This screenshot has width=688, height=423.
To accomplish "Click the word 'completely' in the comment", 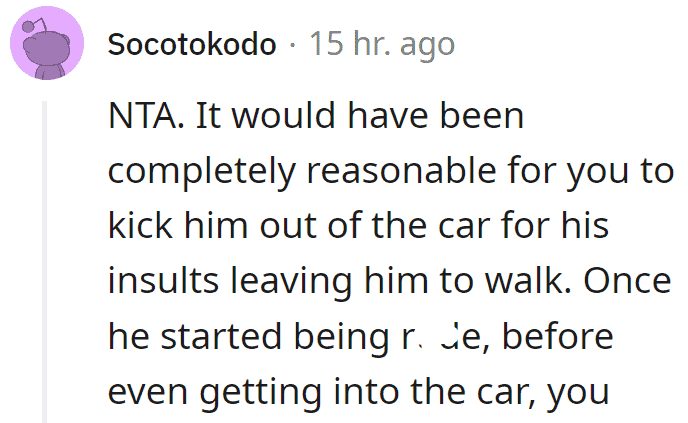I will (x=201, y=172).
